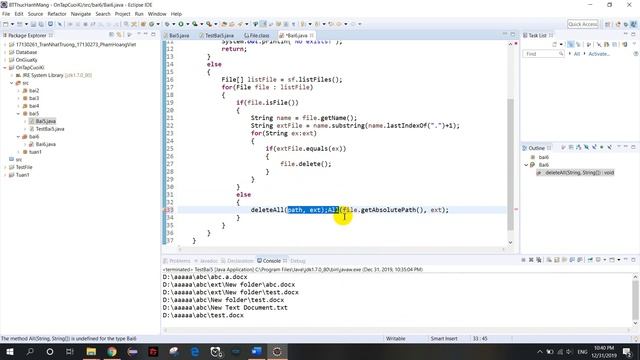Select the Database project
Image resolution: width=640 pixels, height=360 pixels.
[x=26, y=52]
